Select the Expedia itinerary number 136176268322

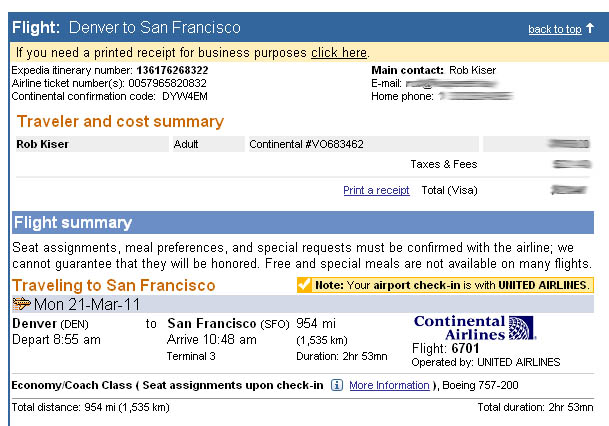coord(172,70)
